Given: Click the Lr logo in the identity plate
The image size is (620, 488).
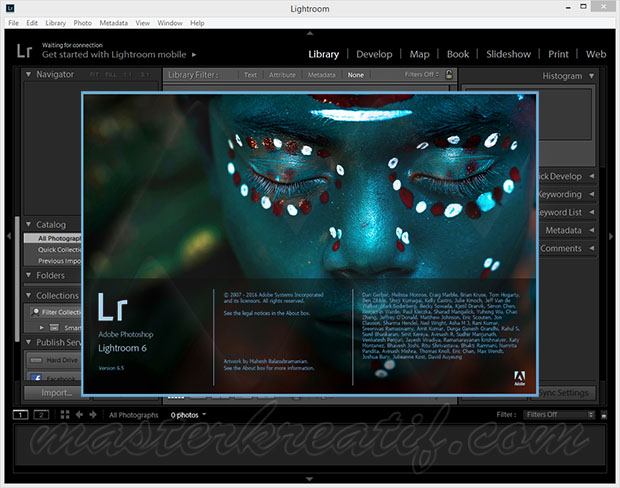Looking at the screenshot, I should click(x=24, y=51).
